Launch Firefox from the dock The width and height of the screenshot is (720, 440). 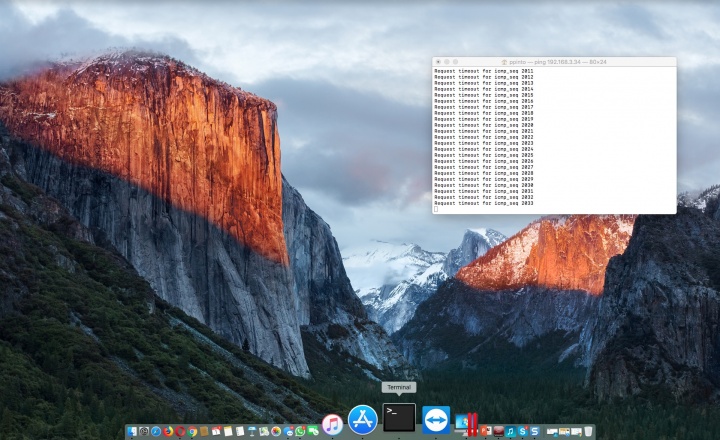point(168,432)
